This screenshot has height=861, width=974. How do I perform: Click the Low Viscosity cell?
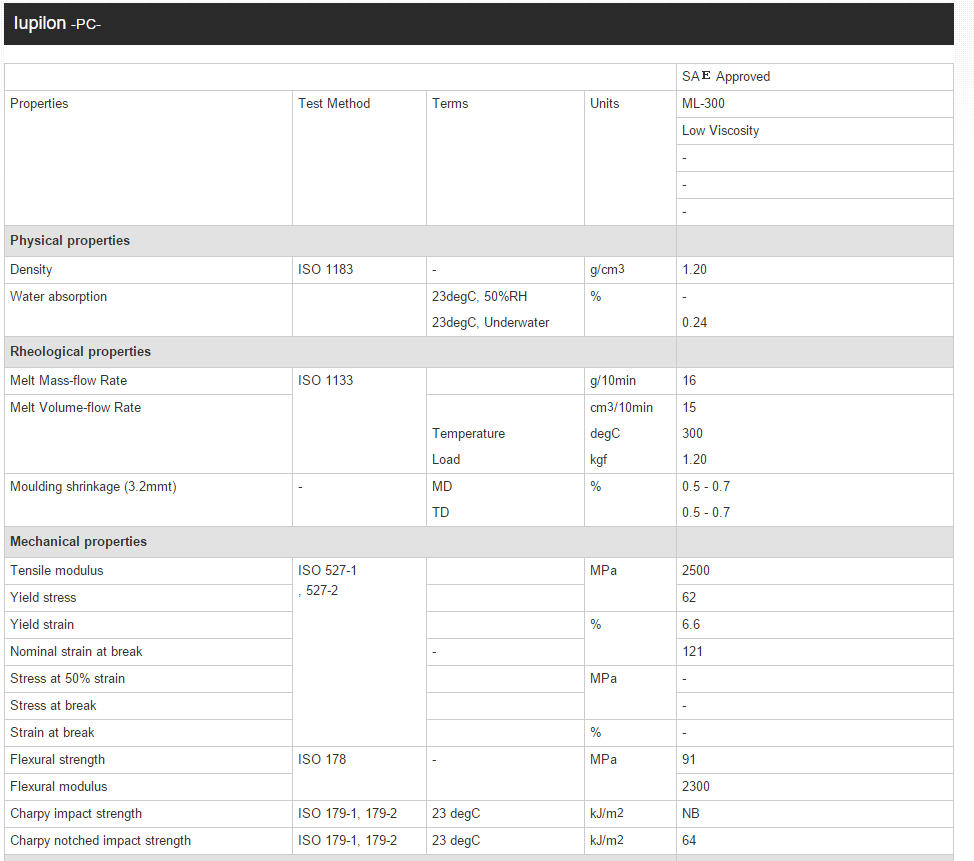pyautogui.click(x=720, y=131)
